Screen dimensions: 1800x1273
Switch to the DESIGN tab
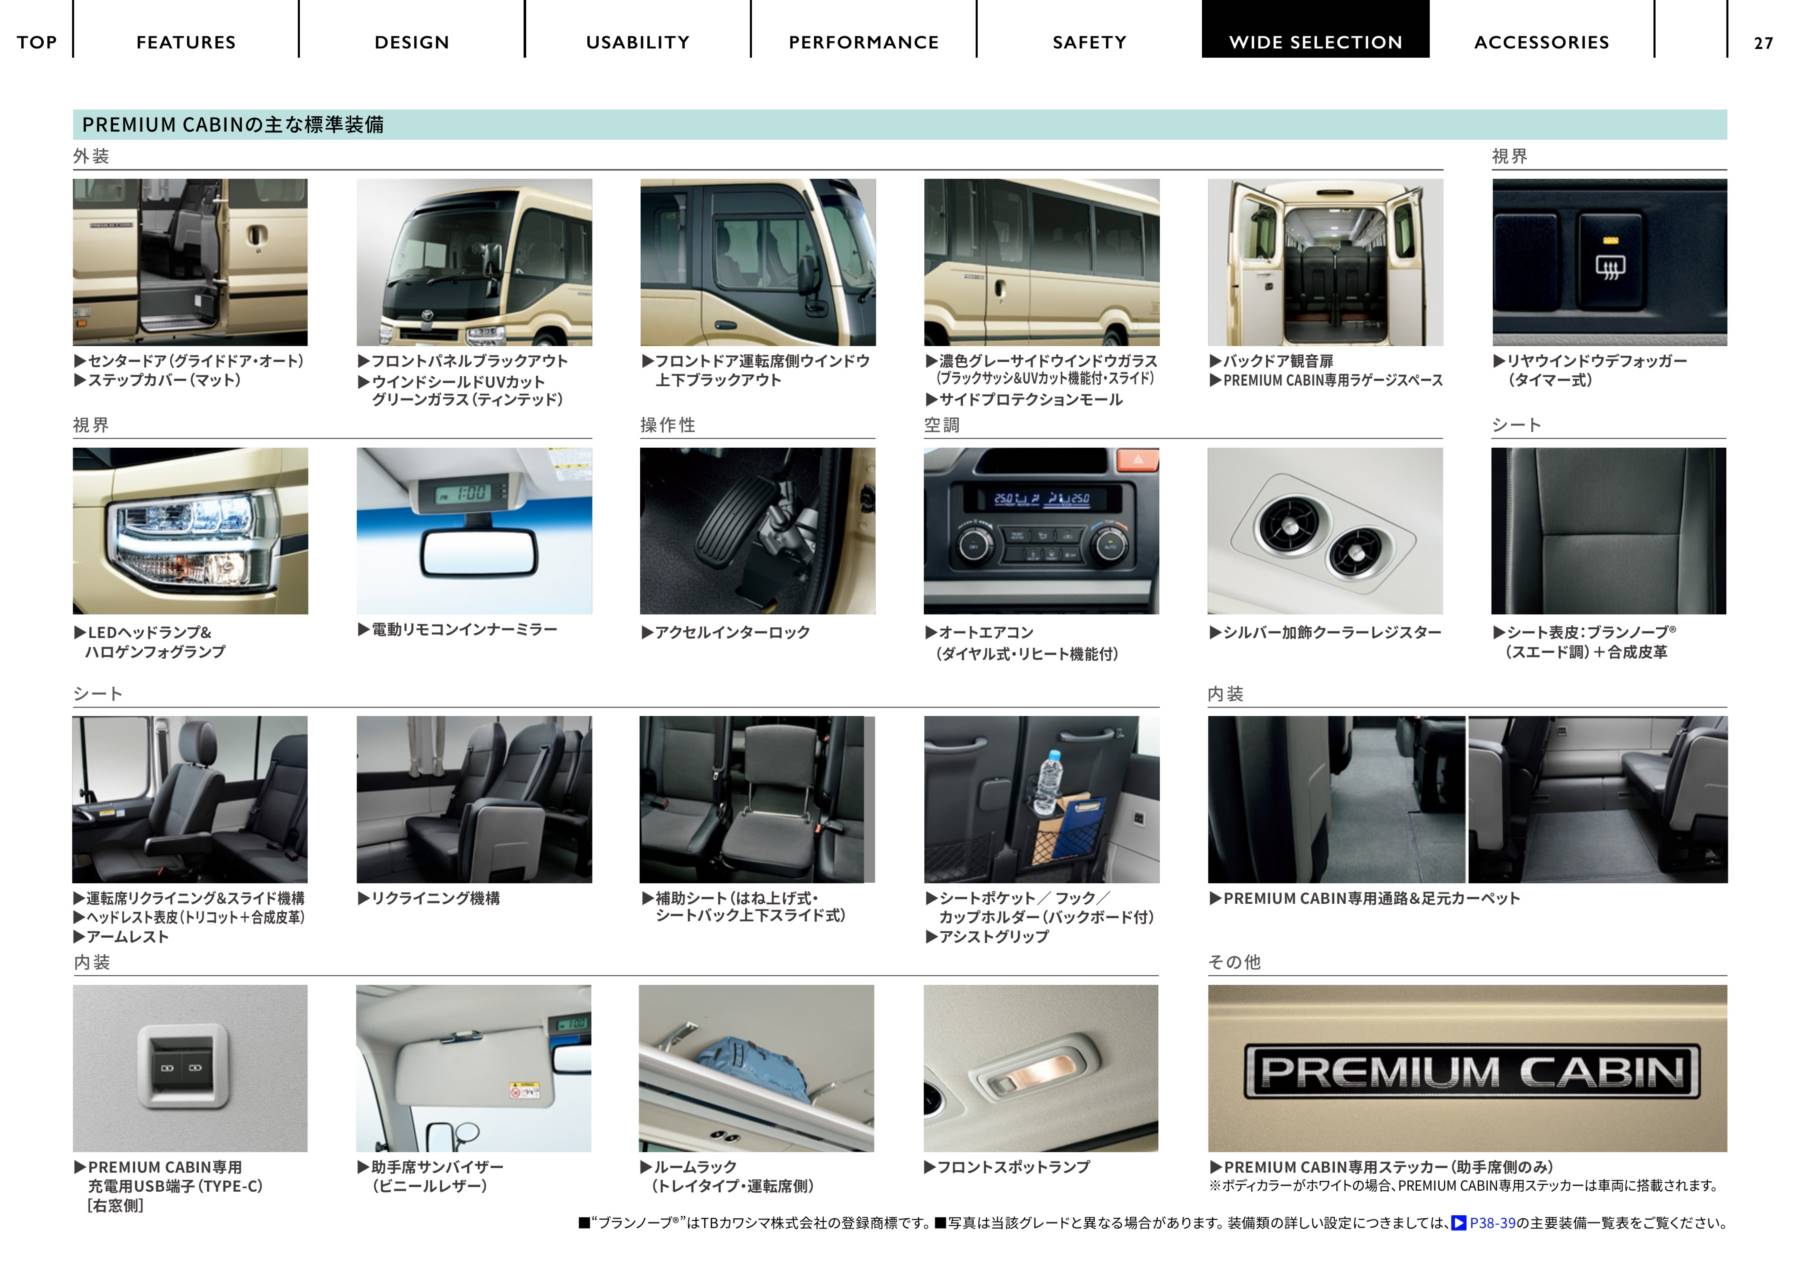(411, 42)
